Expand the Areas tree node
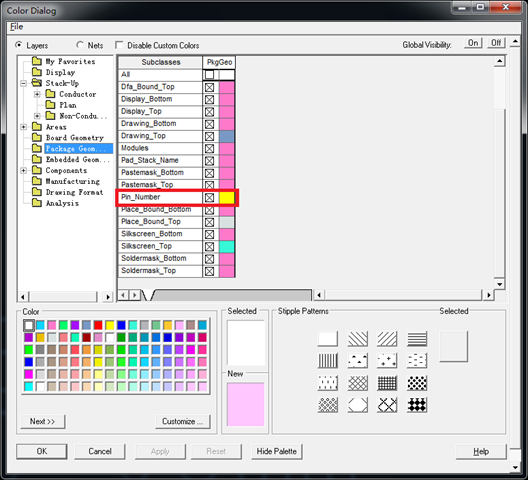This screenshot has height=480, width=528. click(x=24, y=127)
